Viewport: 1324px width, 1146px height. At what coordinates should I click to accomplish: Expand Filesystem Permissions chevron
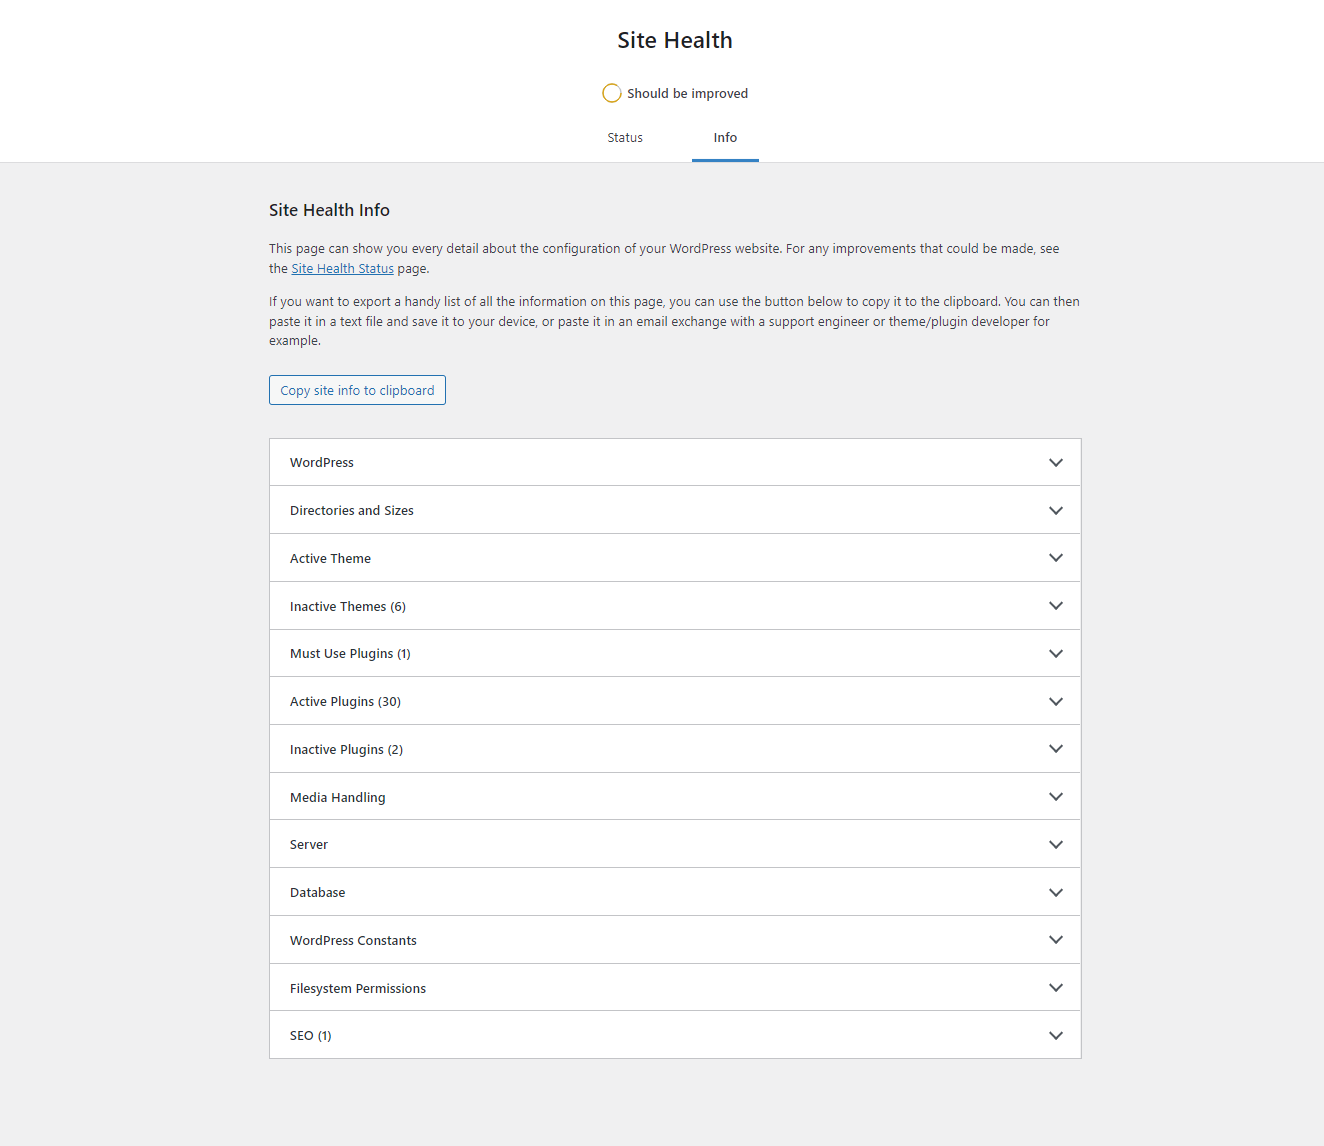(1056, 988)
